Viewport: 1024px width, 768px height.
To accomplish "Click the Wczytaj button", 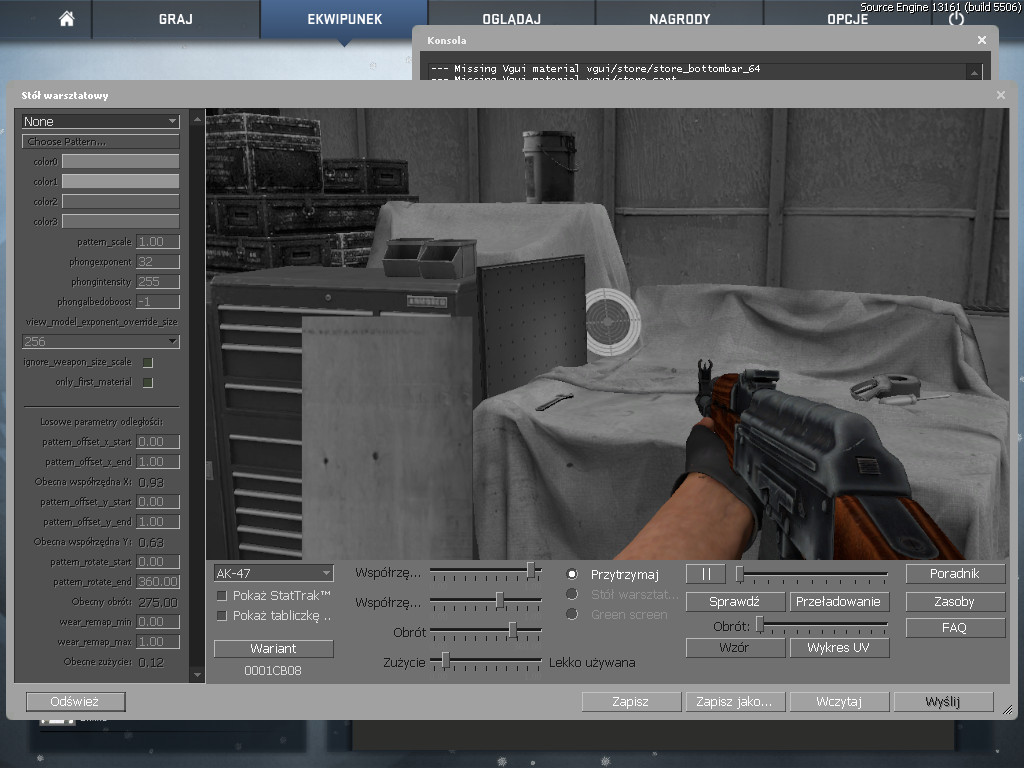I will 839,701.
